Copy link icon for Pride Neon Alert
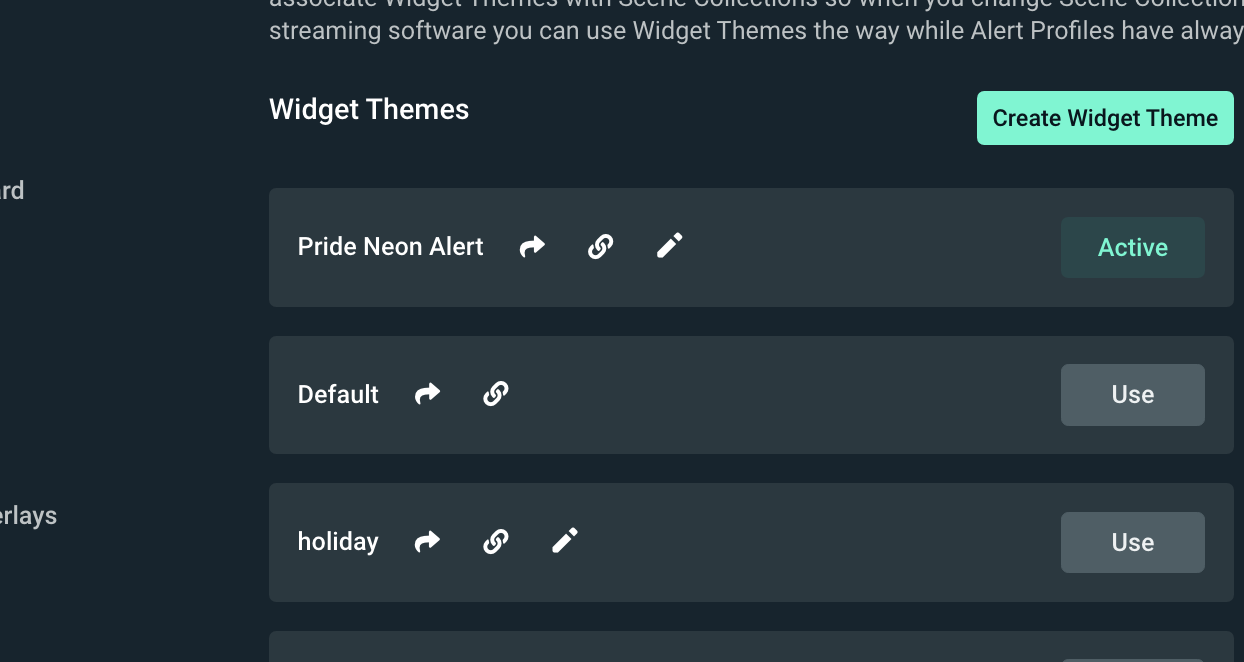Screen dimensions: 1244x662 pyautogui.click(x=600, y=246)
